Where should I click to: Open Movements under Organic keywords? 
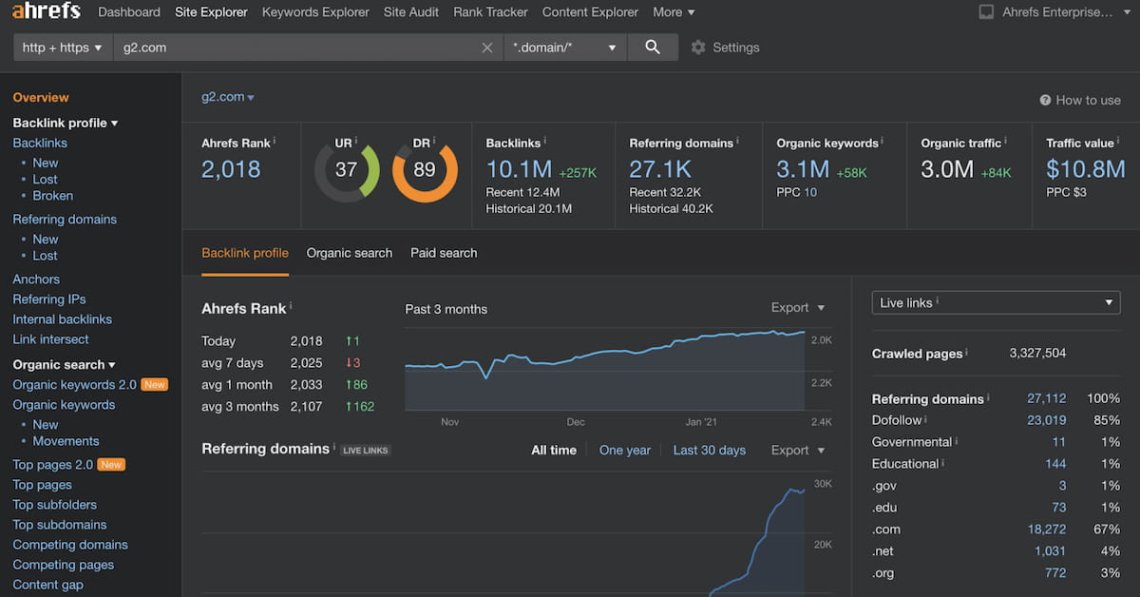pos(65,441)
